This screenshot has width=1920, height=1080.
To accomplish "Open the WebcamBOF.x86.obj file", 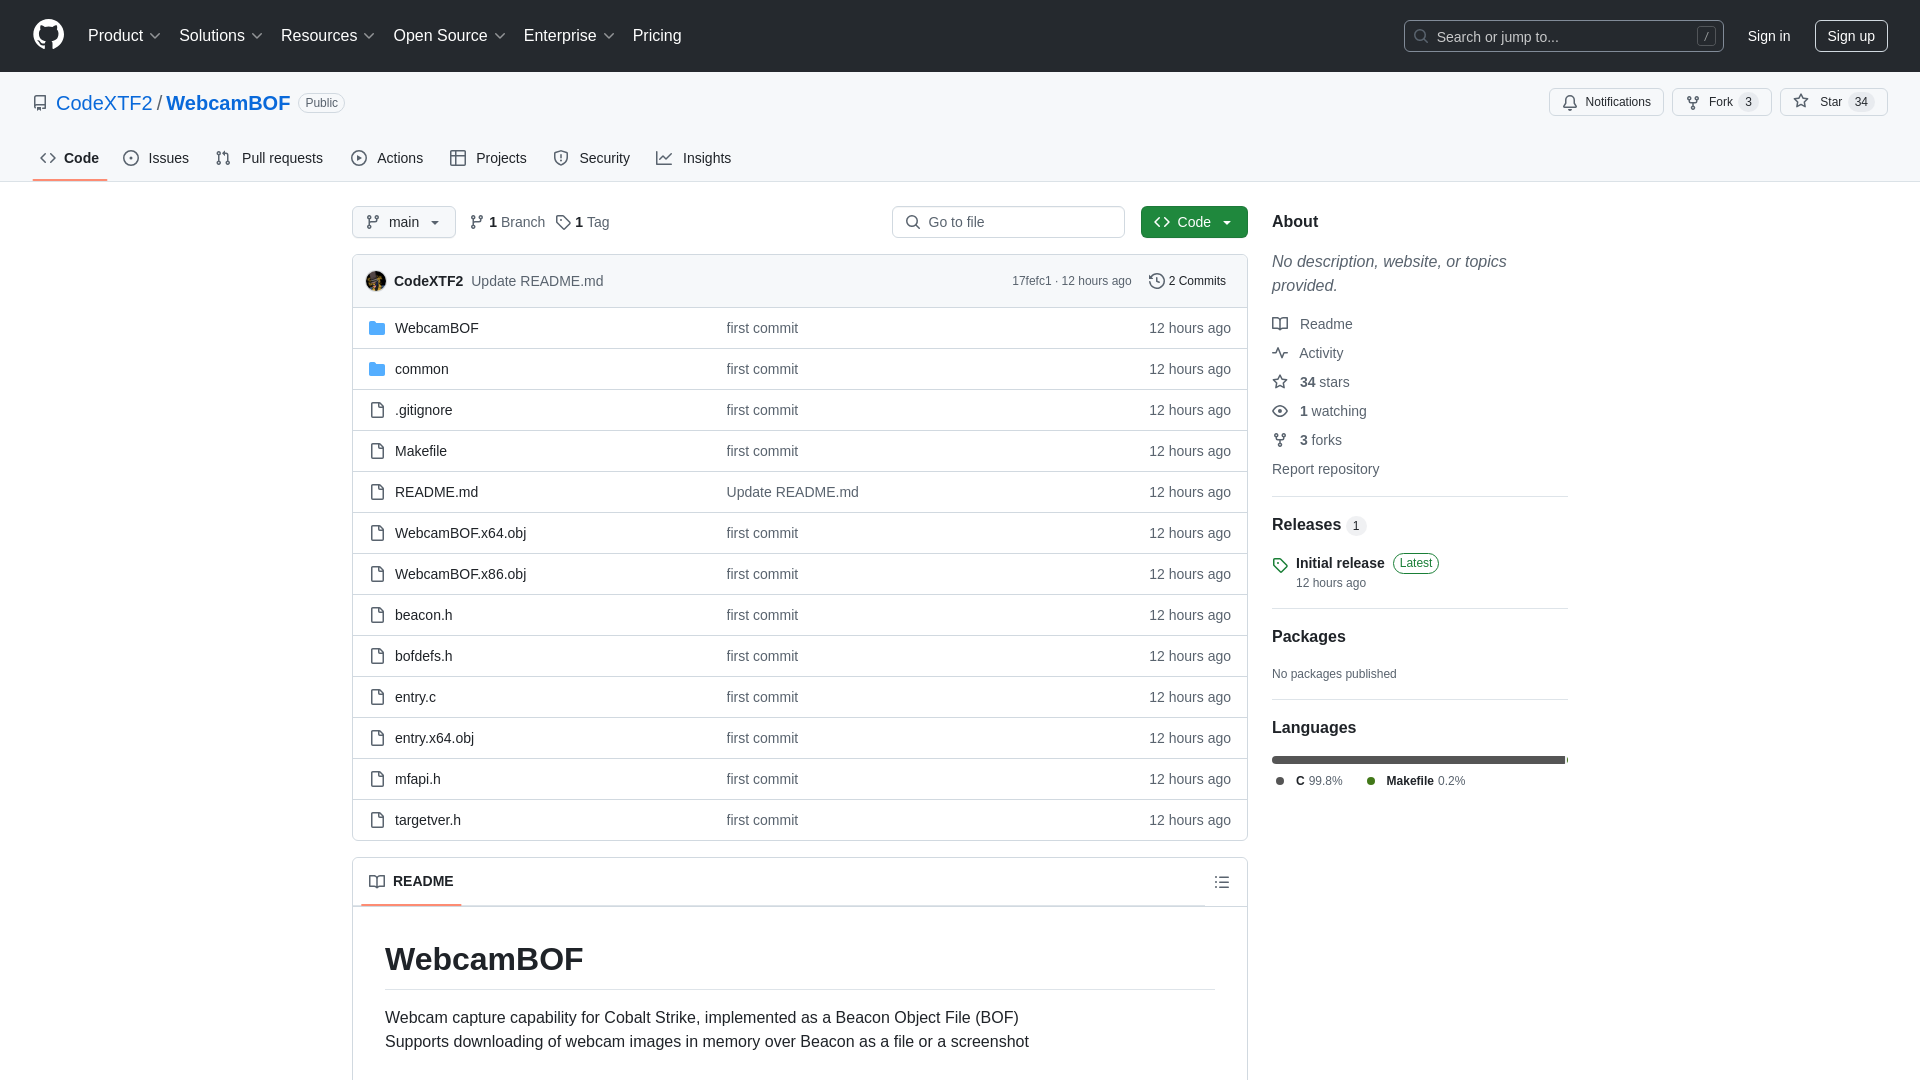I will (x=460, y=574).
